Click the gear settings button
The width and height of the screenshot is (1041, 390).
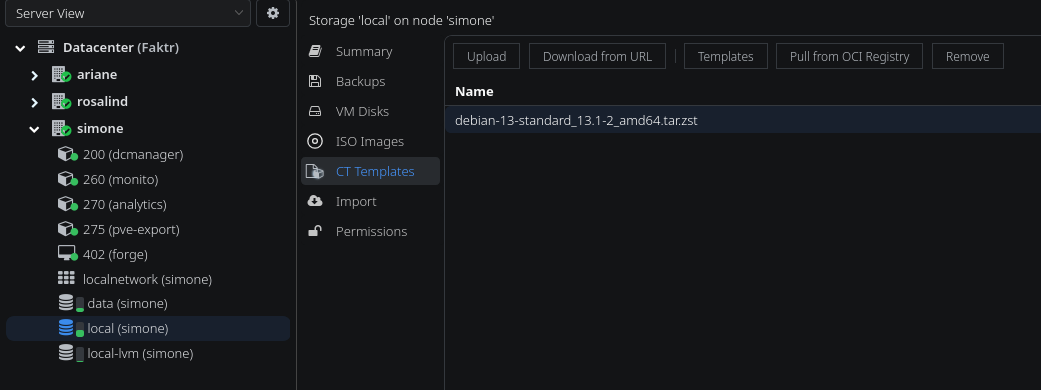pyautogui.click(x=273, y=13)
